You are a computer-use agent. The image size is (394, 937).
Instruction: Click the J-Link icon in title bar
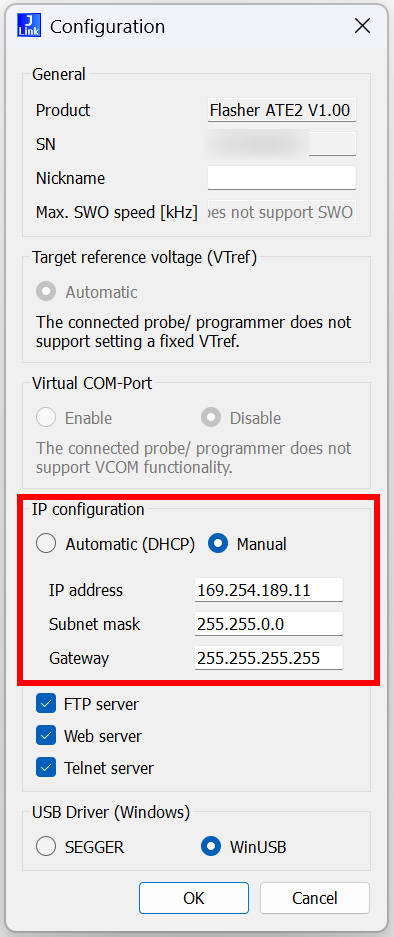[29, 26]
